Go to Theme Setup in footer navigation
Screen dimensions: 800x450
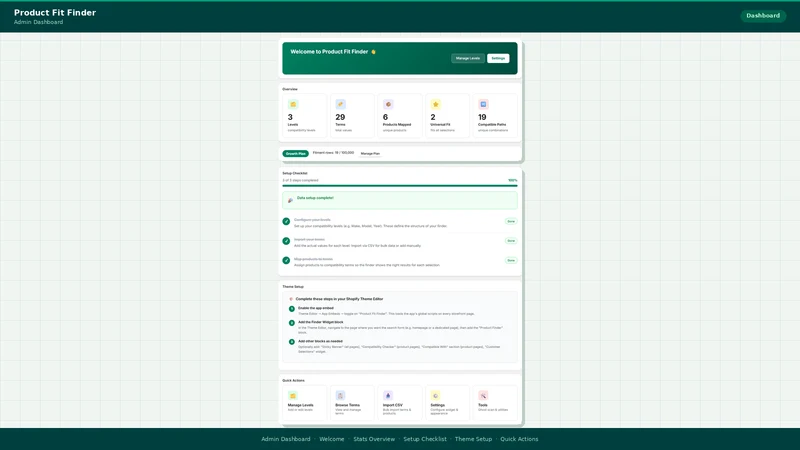tap(473, 439)
